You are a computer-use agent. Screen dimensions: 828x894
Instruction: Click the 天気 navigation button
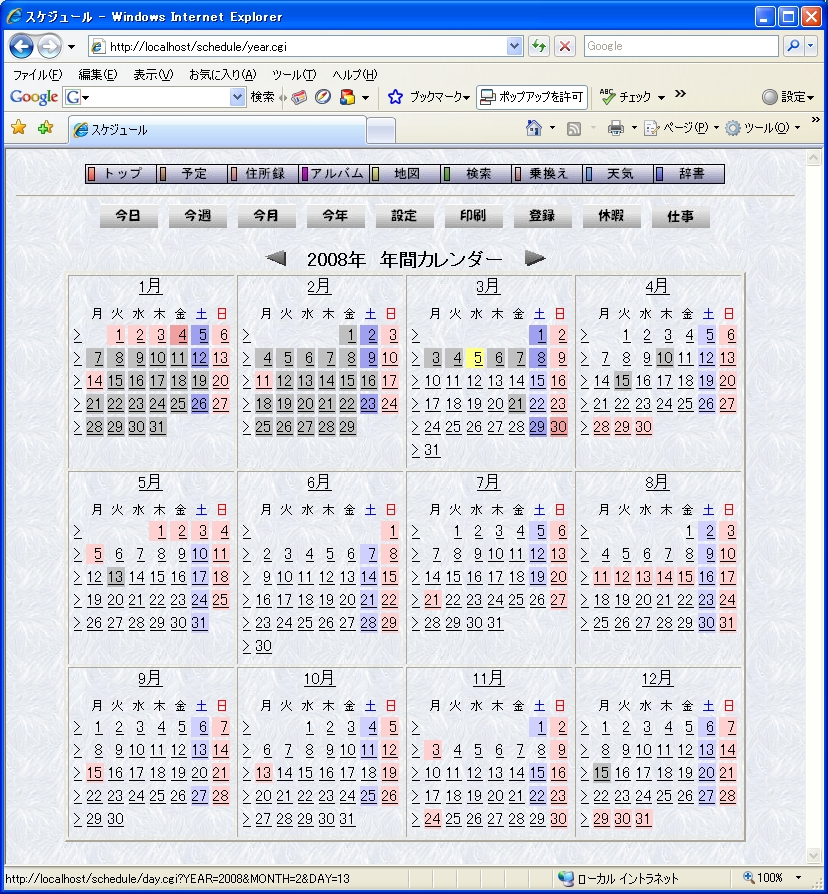click(x=619, y=174)
